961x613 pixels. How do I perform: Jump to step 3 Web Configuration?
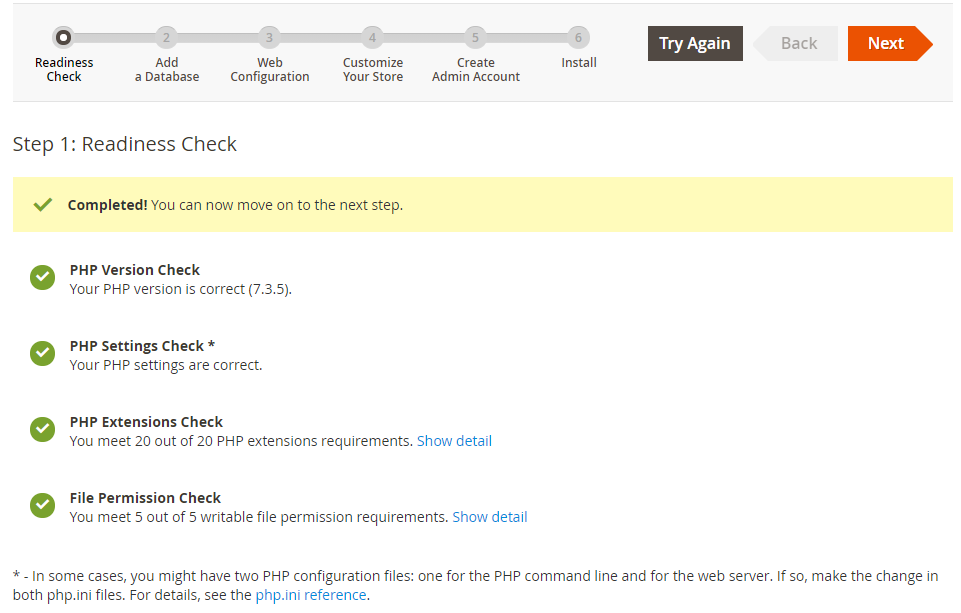[x=269, y=38]
